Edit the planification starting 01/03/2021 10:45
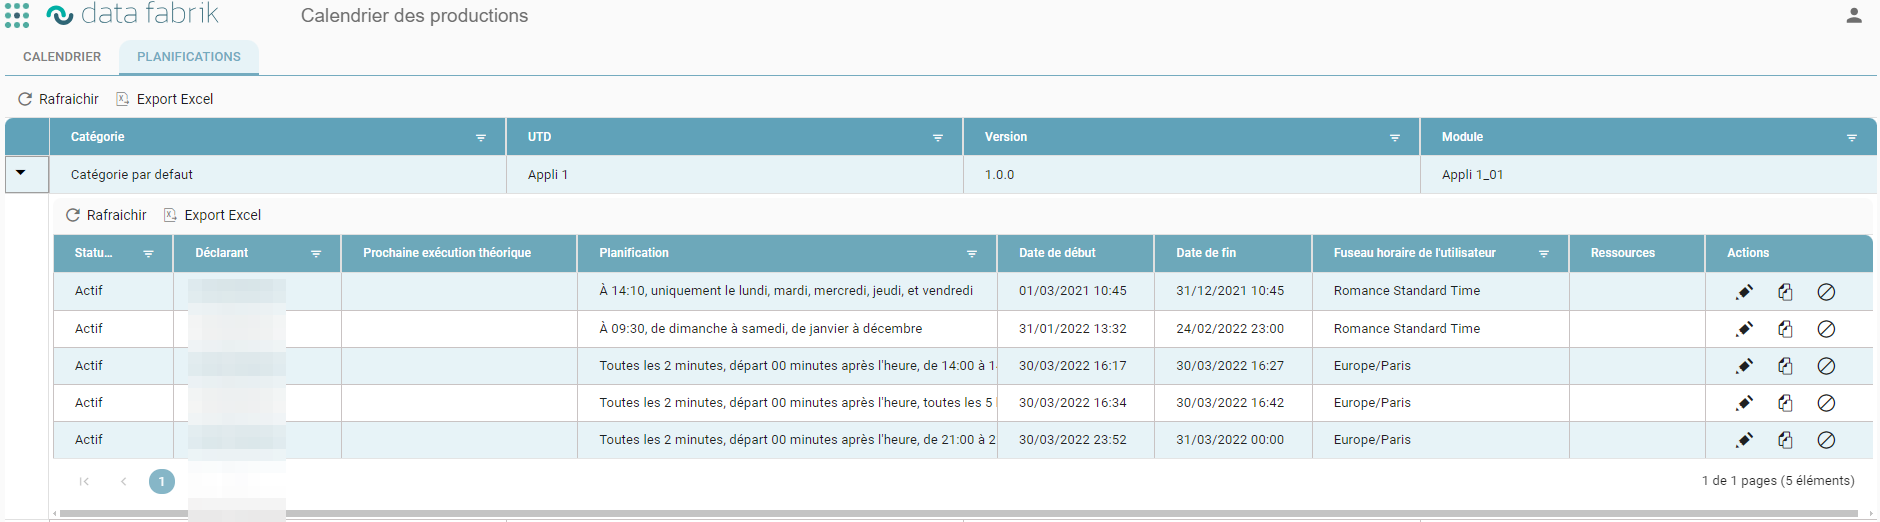The image size is (1880, 522). coord(1745,292)
